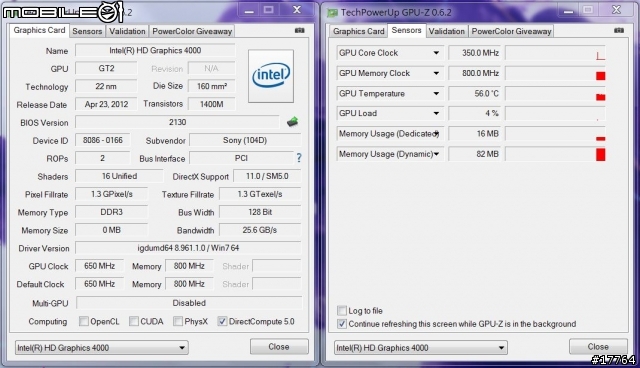Uncheck the DirectCompute 5.0 checkbox
The image size is (640, 368).
pos(222,321)
